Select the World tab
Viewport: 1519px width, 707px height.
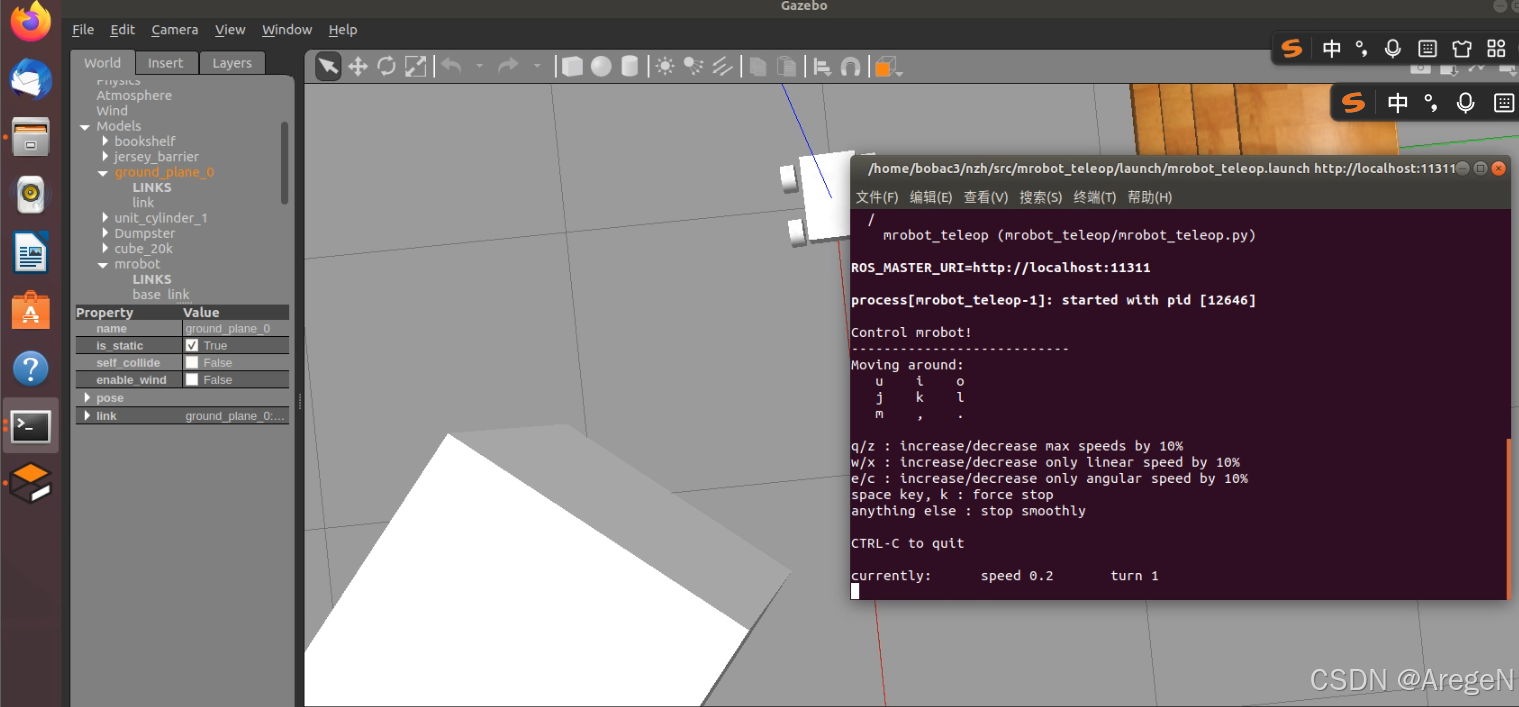[102, 62]
